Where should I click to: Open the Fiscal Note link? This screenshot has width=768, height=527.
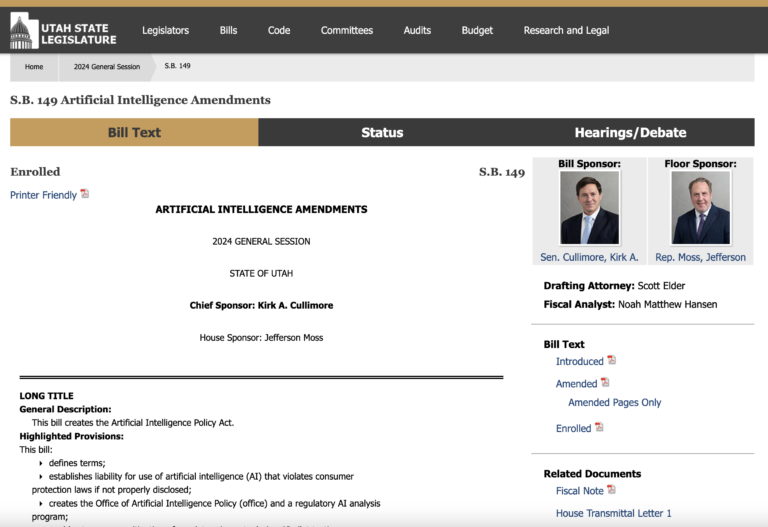(579, 491)
